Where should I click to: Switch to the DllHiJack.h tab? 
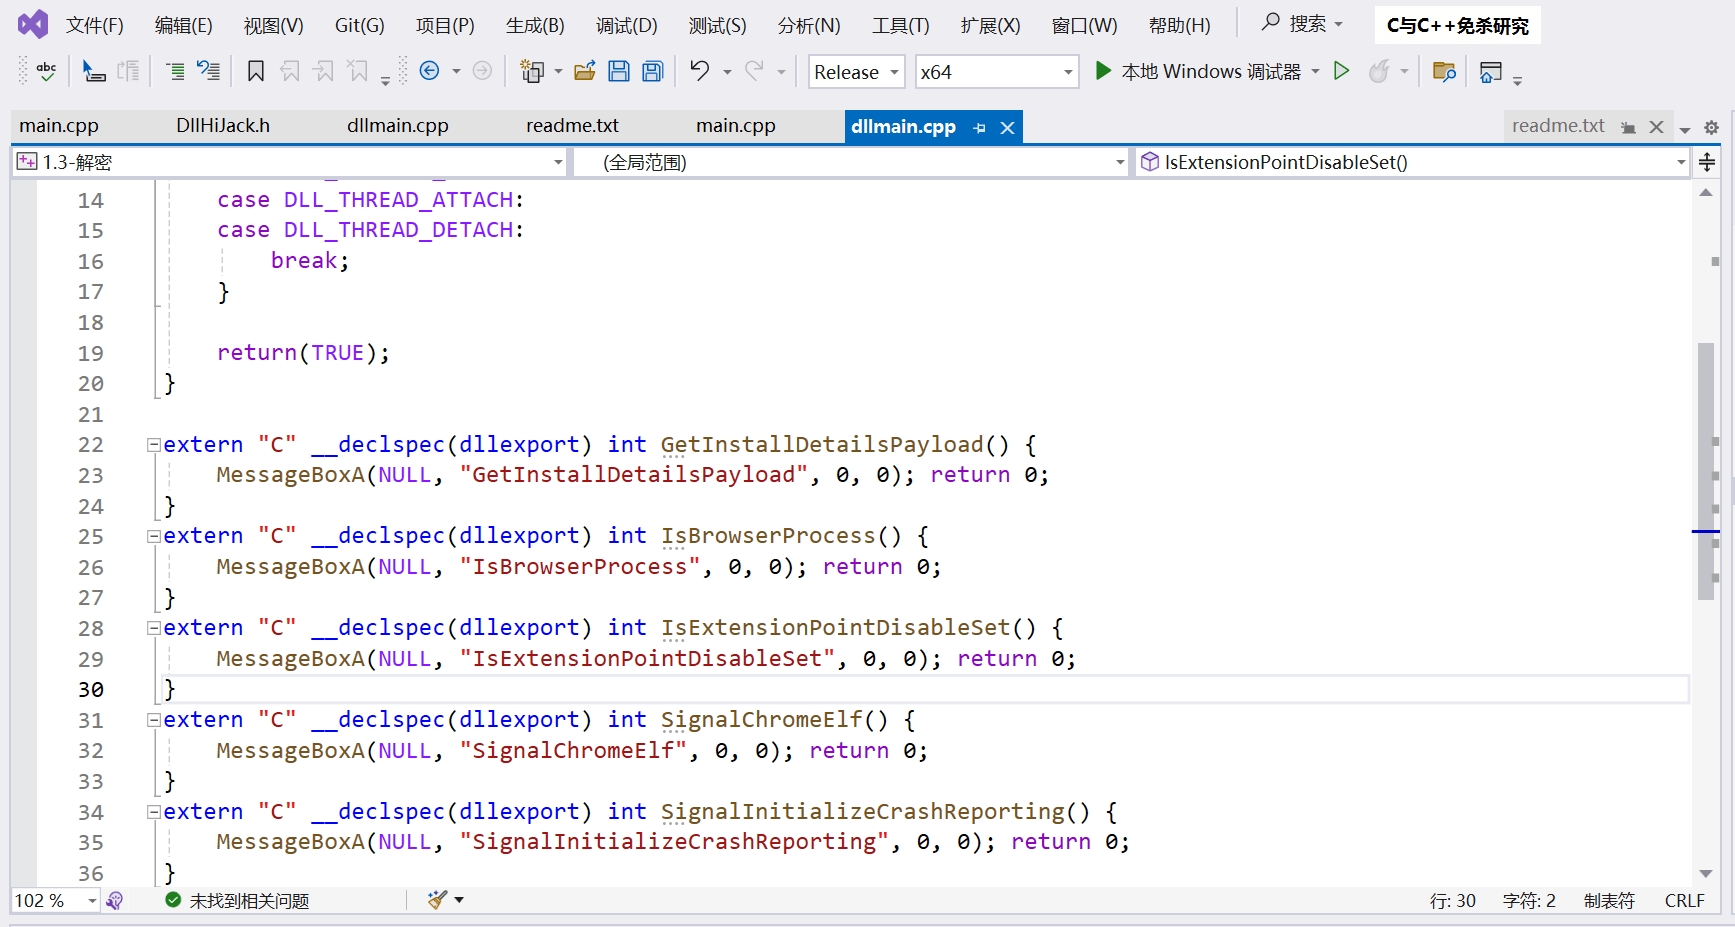[223, 126]
